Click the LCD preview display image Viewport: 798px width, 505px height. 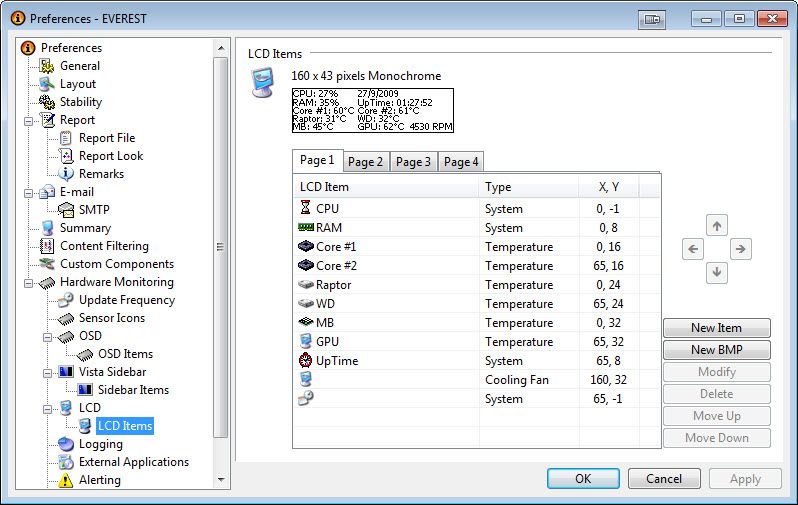click(373, 110)
